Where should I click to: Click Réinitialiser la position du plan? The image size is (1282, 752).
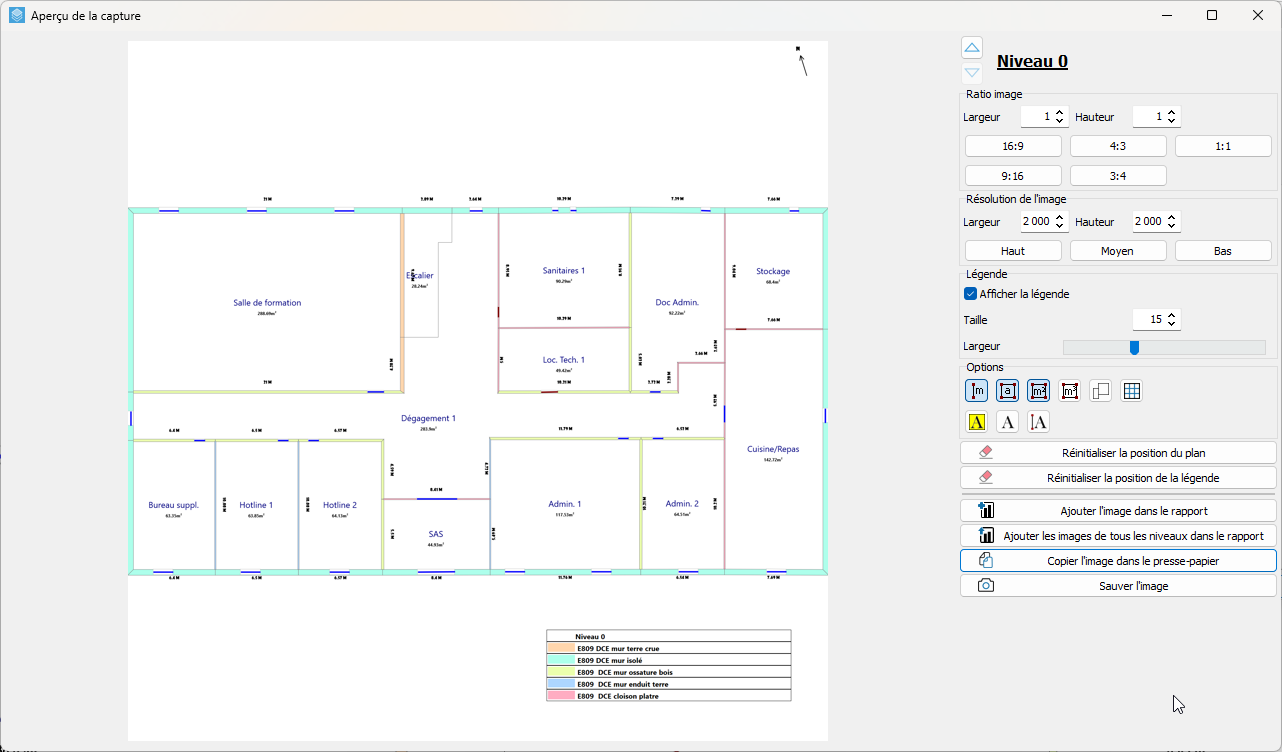point(1118,453)
